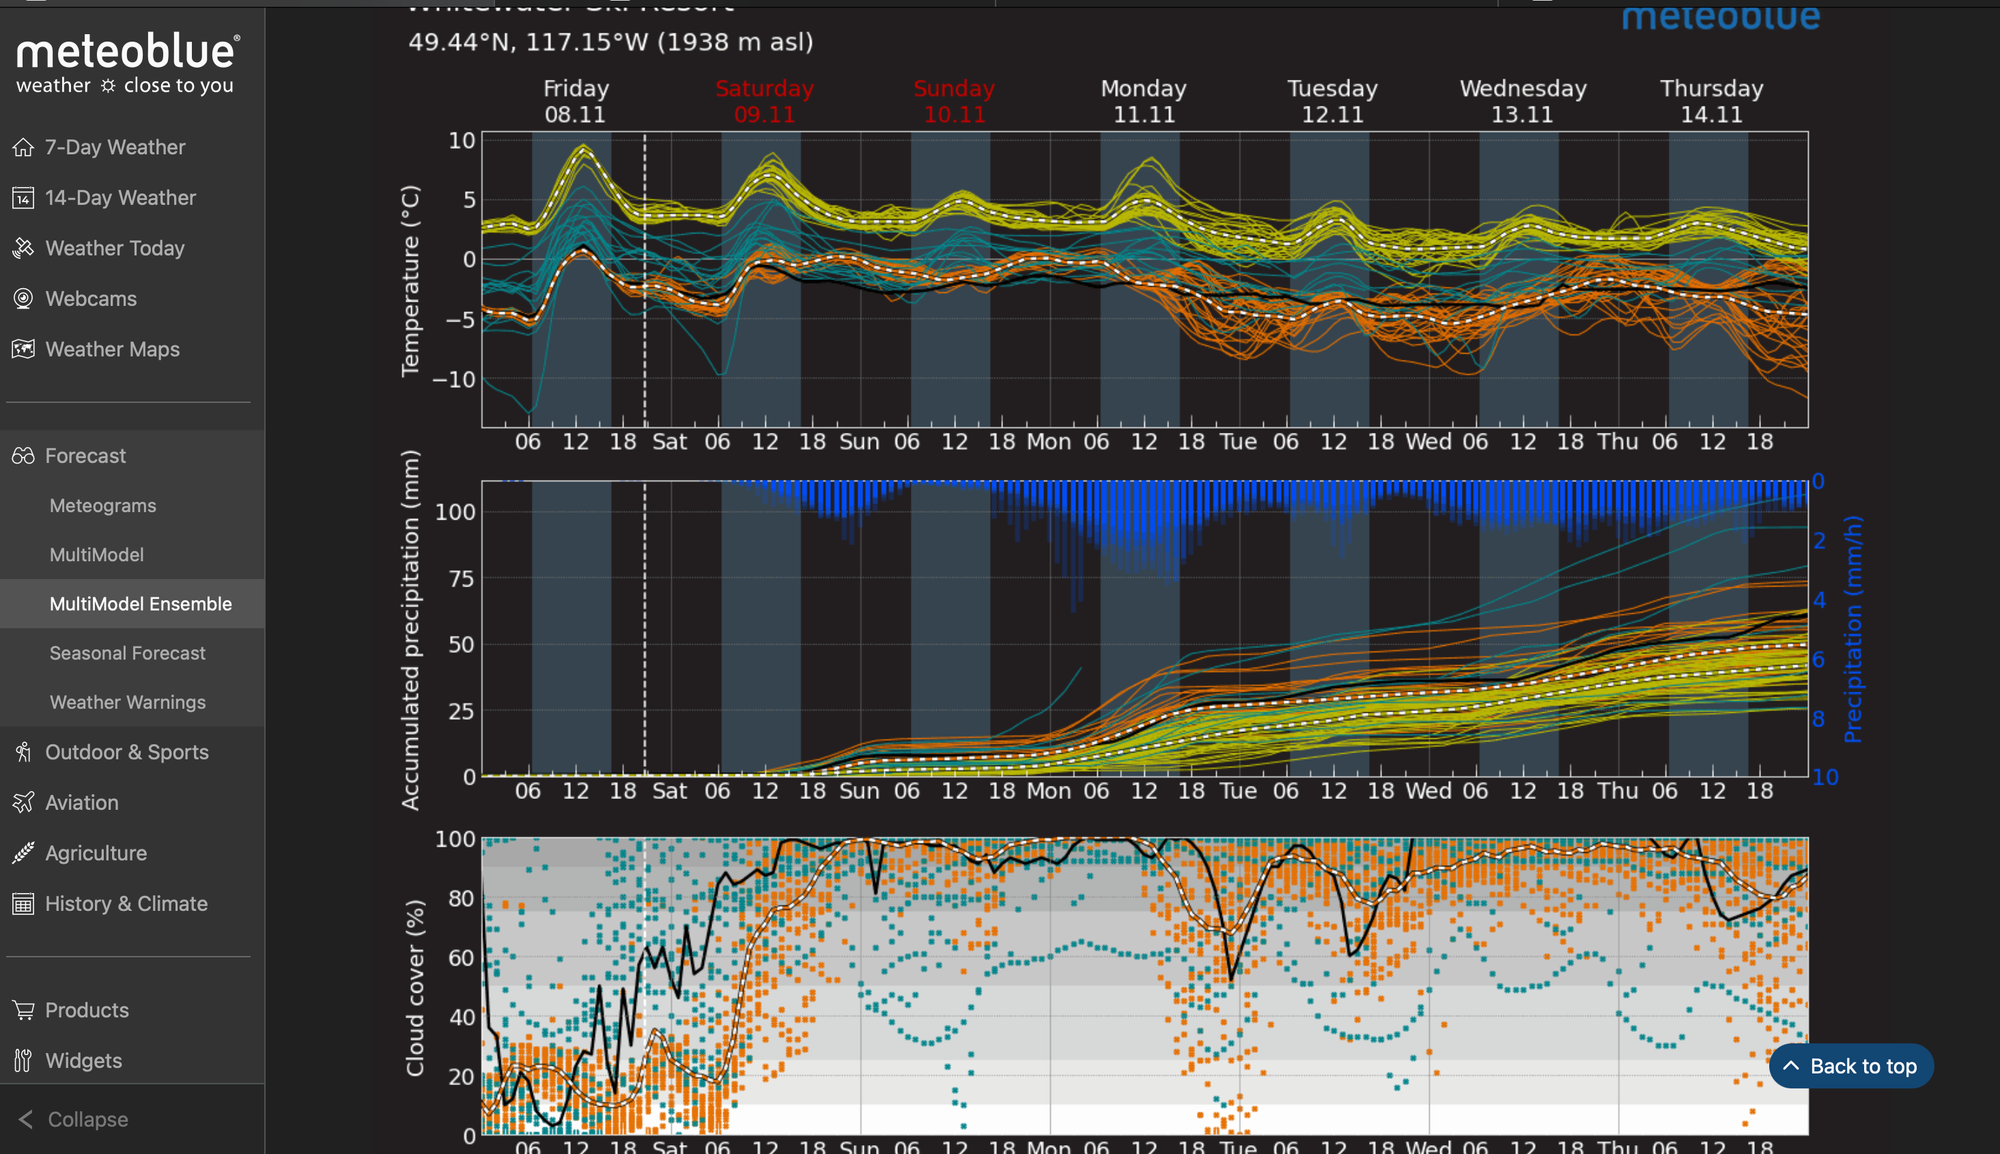Click the Weather Maps map icon
The image size is (2000, 1154).
(x=23, y=349)
